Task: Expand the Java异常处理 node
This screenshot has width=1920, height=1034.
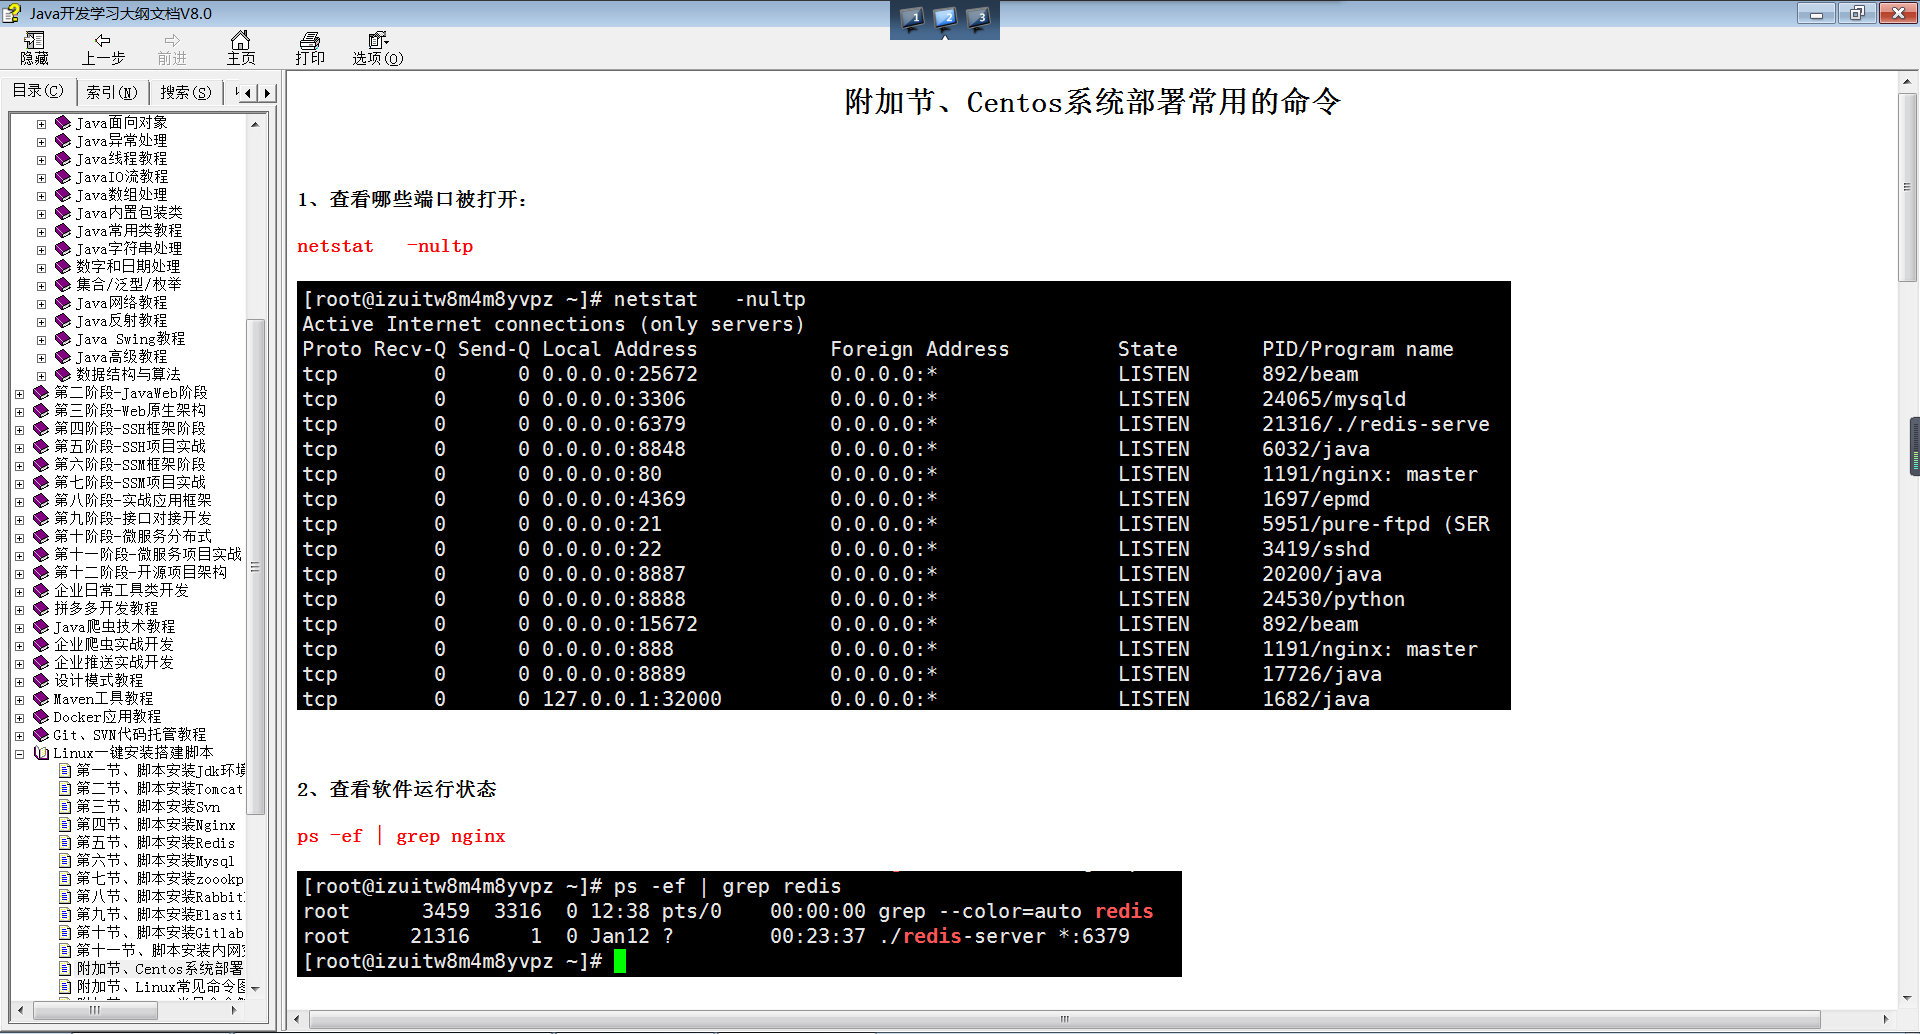Action: [x=41, y=142]
